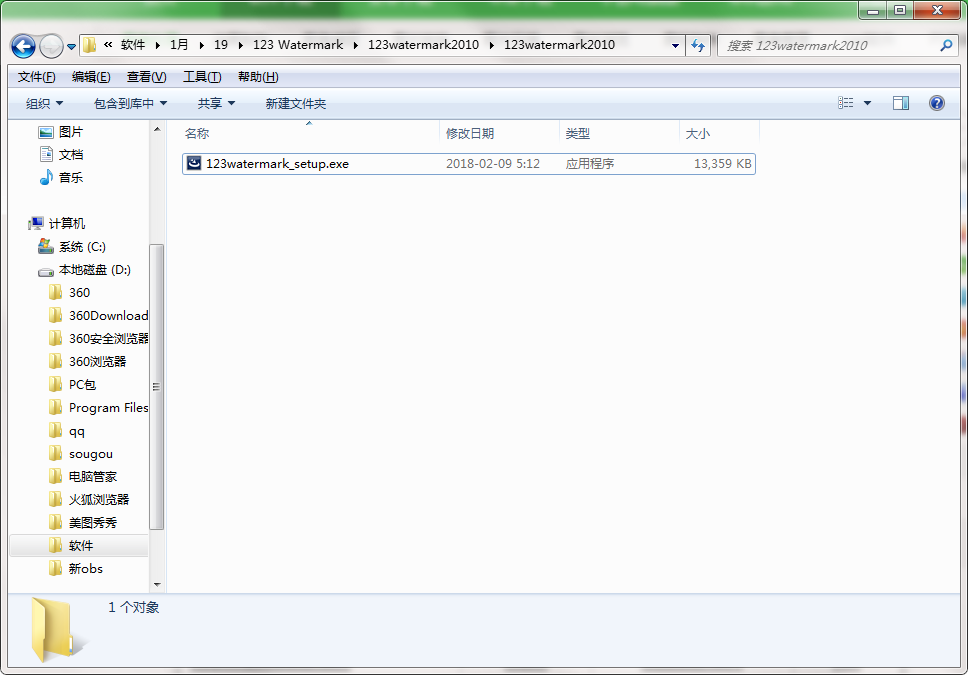
Task: Click the folder icon in the address bar
Action: point(90,45)
